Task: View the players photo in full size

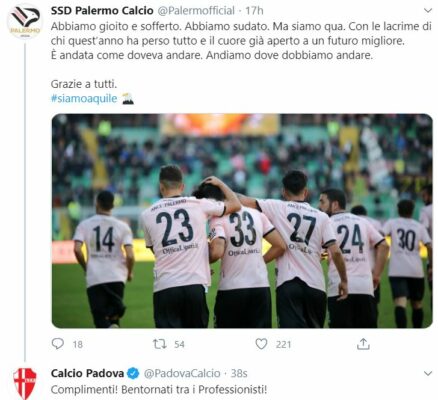Action: pos(242,221)
